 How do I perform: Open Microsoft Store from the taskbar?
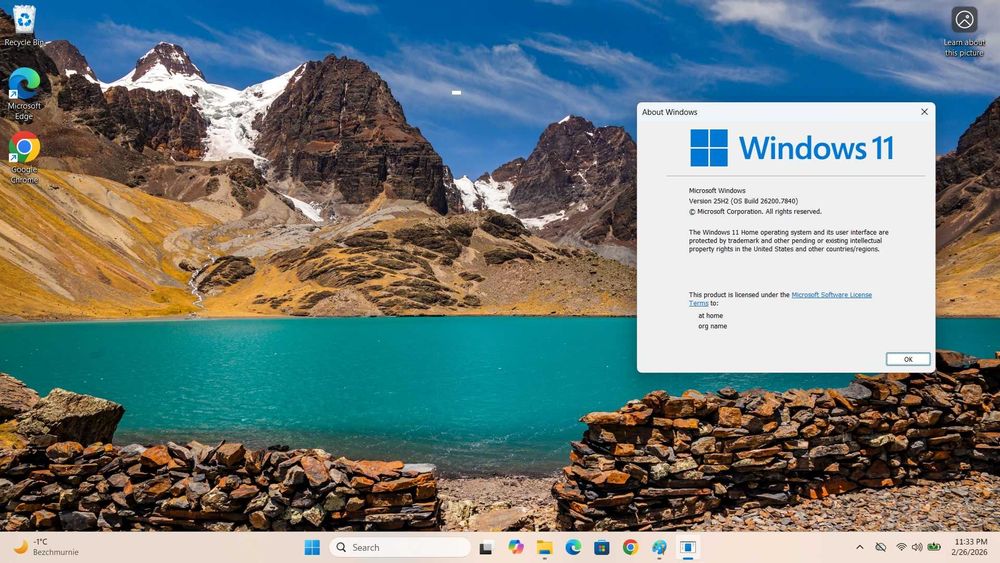coord(601,547)
